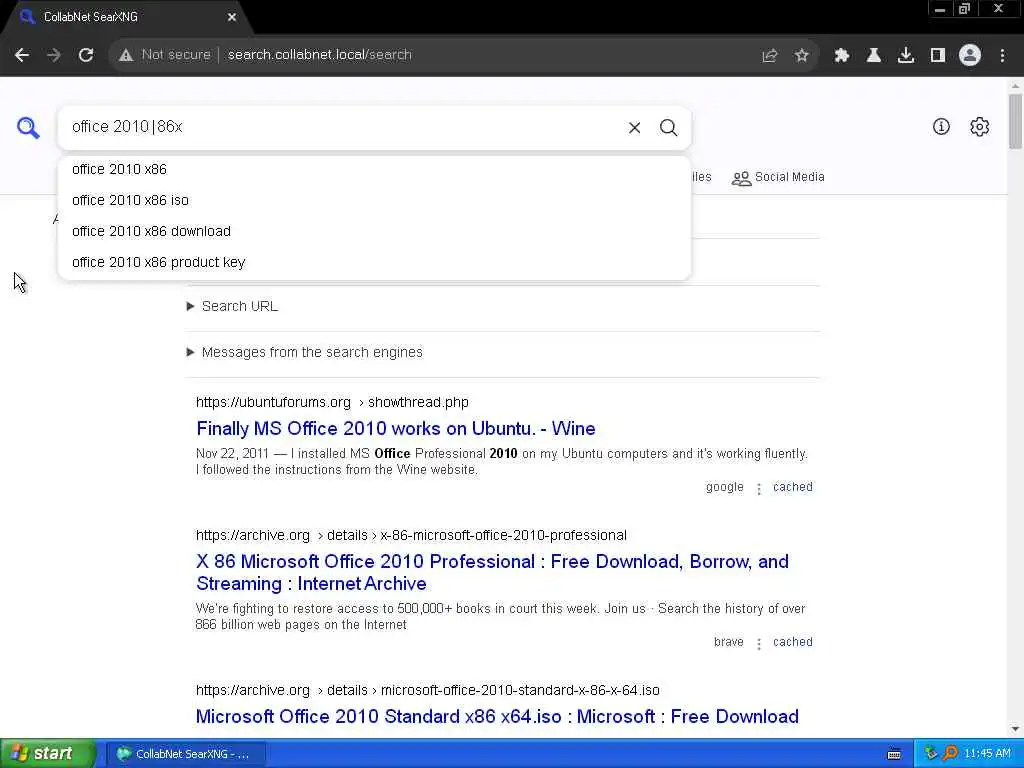Toggle the browser side panel
1024x768 pixels.
938,56
